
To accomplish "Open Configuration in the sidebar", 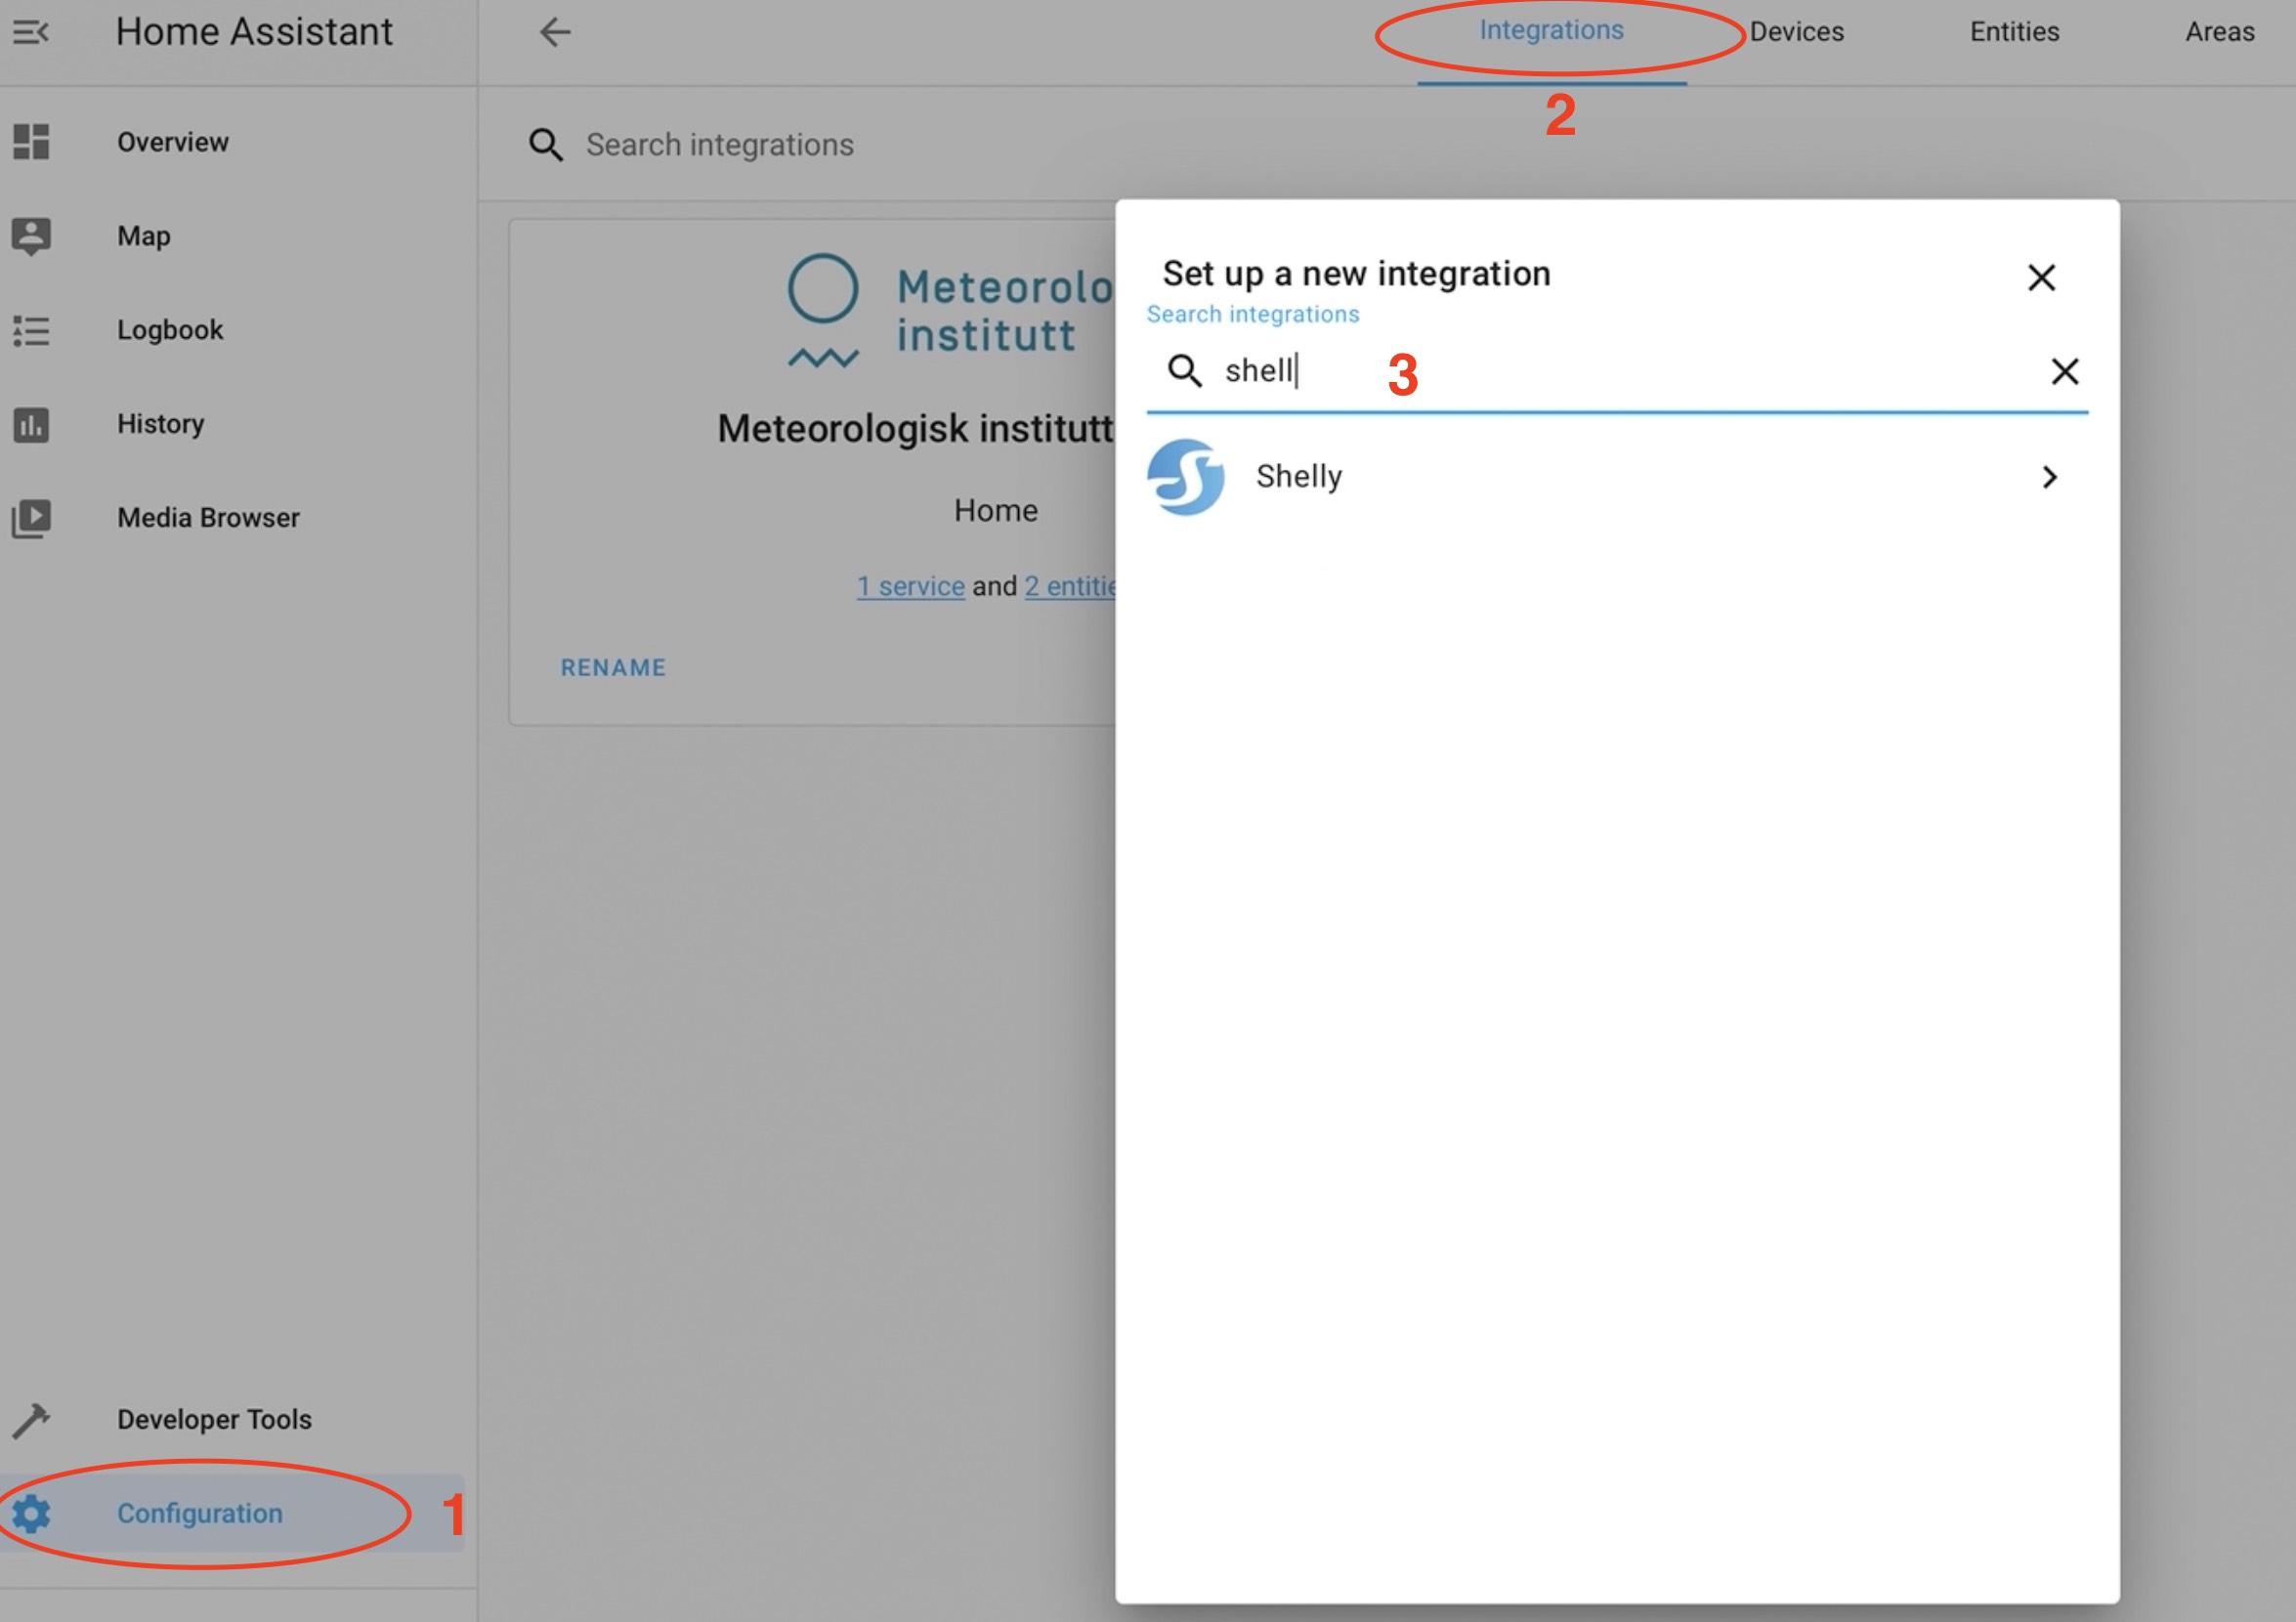I will (x=232, y=1513).
